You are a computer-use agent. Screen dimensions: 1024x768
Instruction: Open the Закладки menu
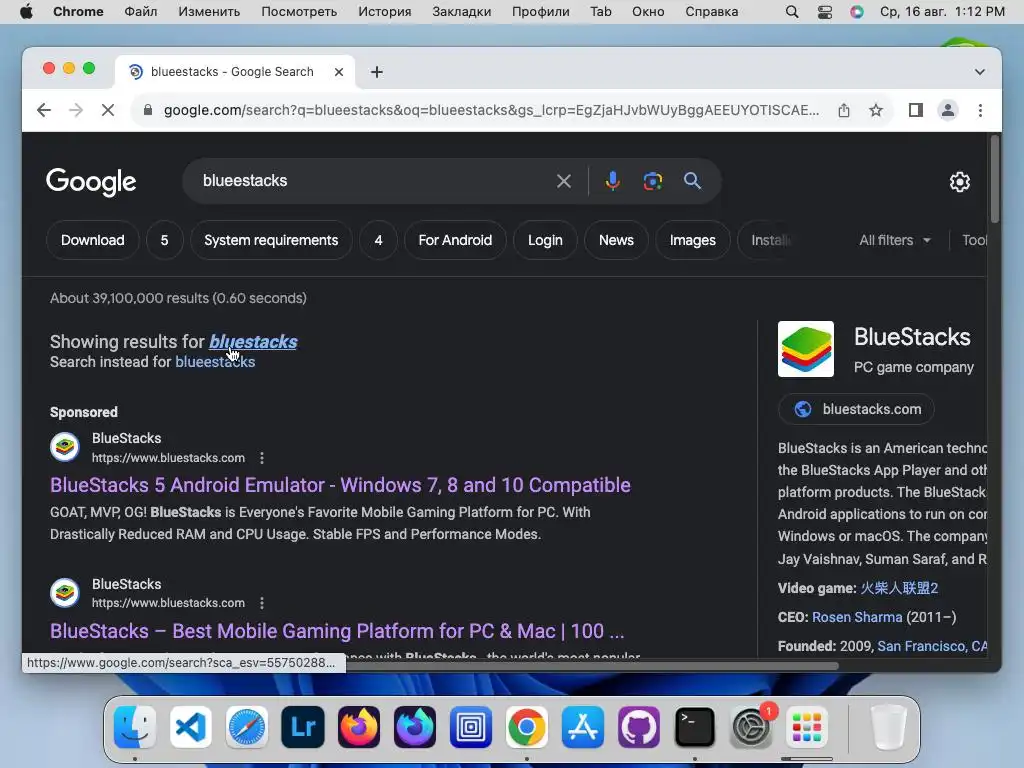462,12
